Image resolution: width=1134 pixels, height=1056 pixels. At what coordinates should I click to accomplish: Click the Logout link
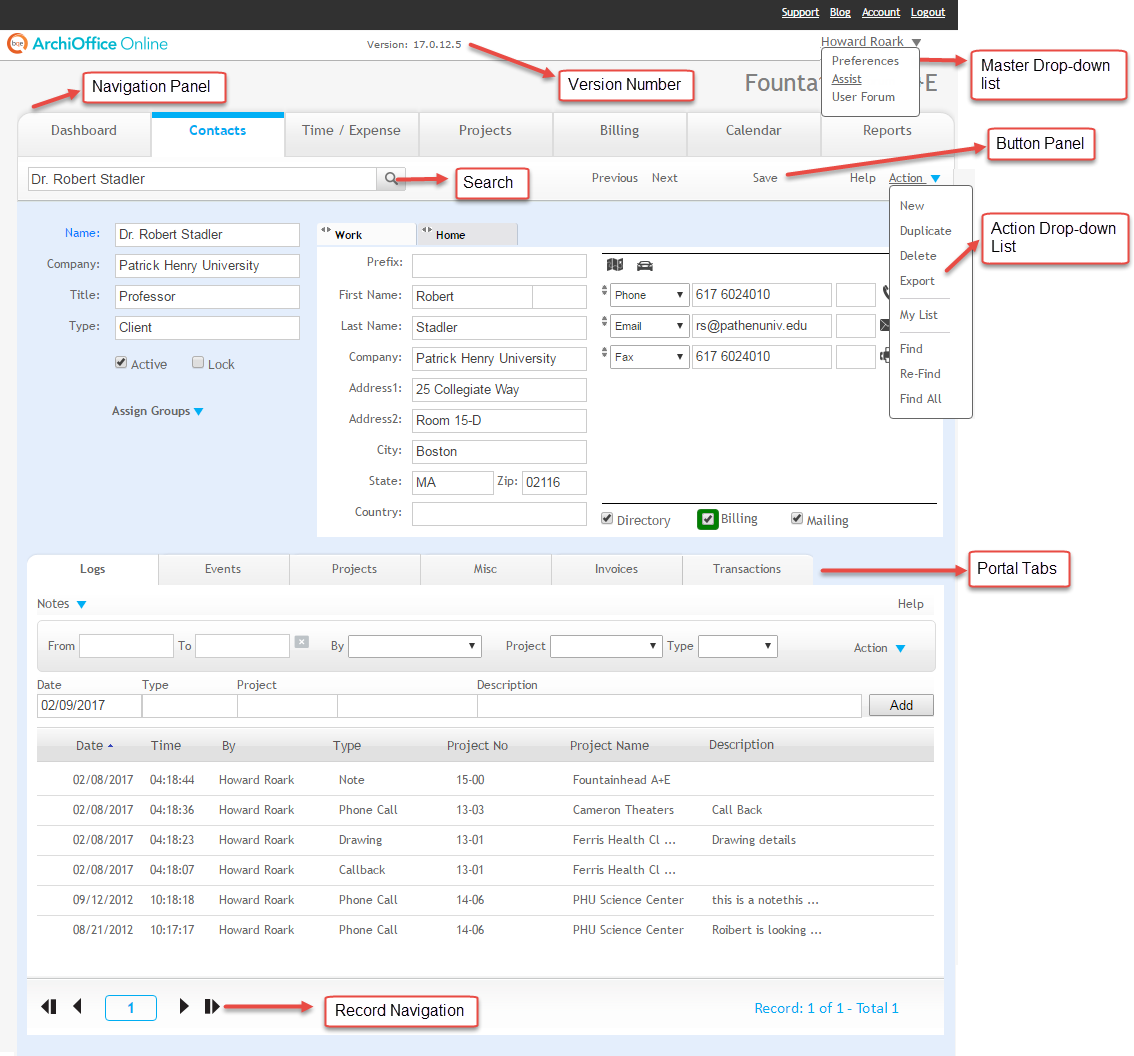click(928, 12)
